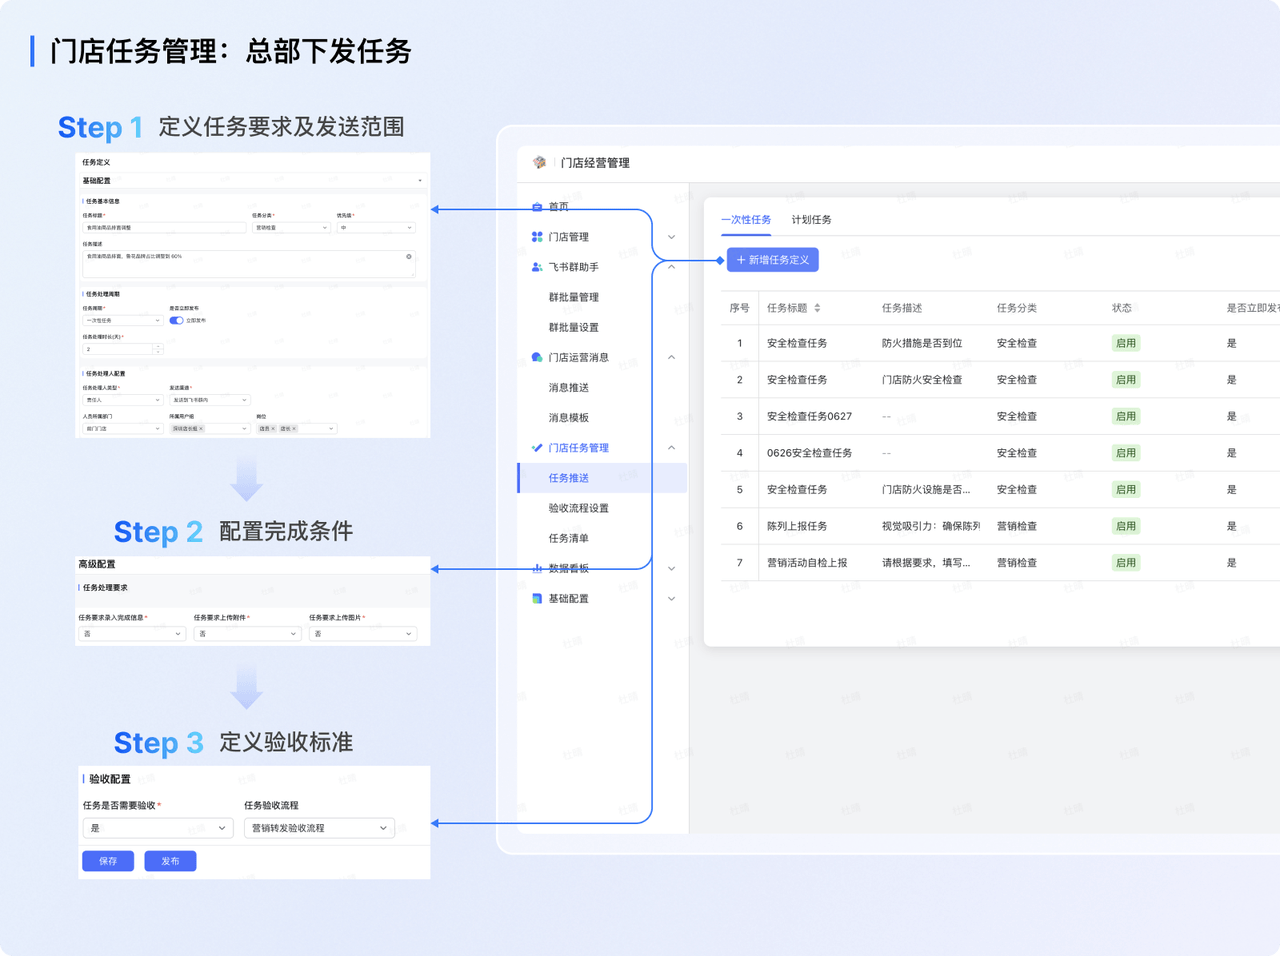Select 任务推送 in sidebar
Image resolution: width=1280 pixels, height=956 pixels.
602,478
